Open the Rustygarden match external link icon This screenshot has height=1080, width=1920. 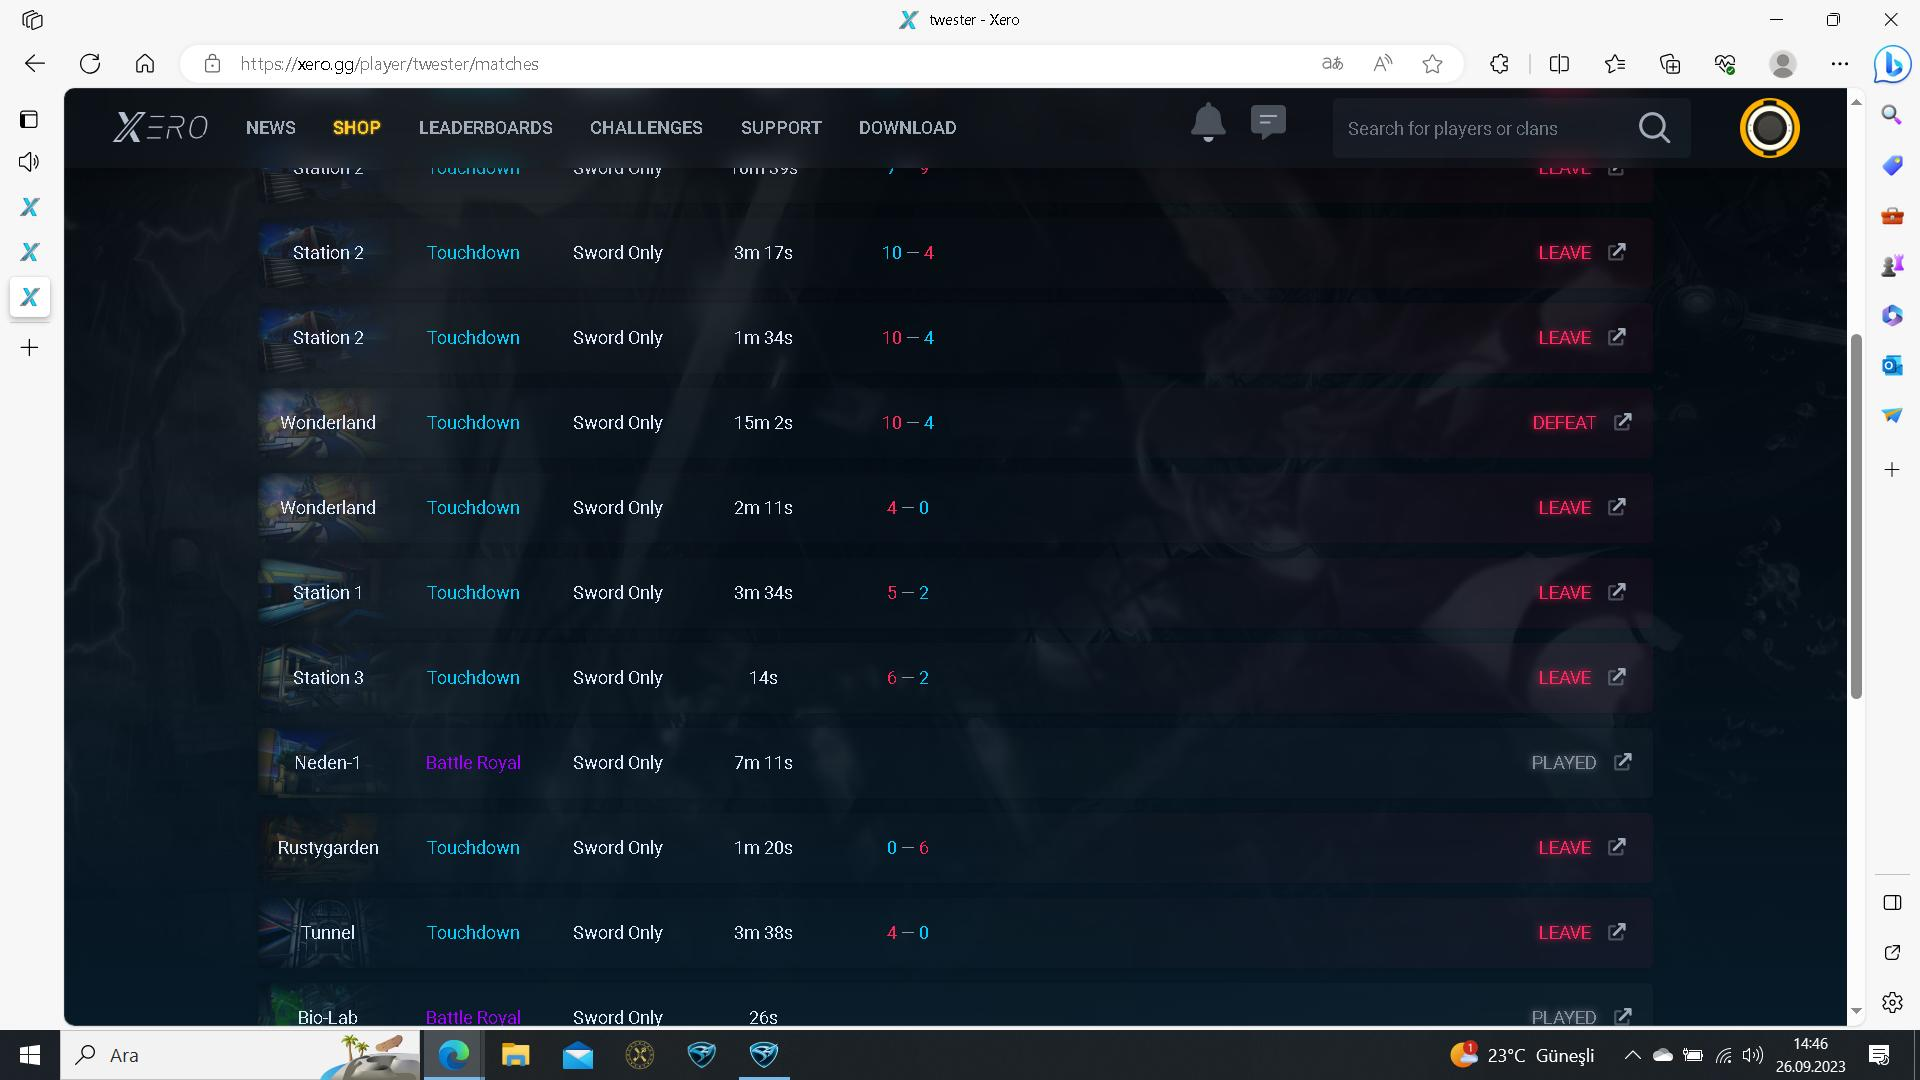click(x=1616, y=847)
